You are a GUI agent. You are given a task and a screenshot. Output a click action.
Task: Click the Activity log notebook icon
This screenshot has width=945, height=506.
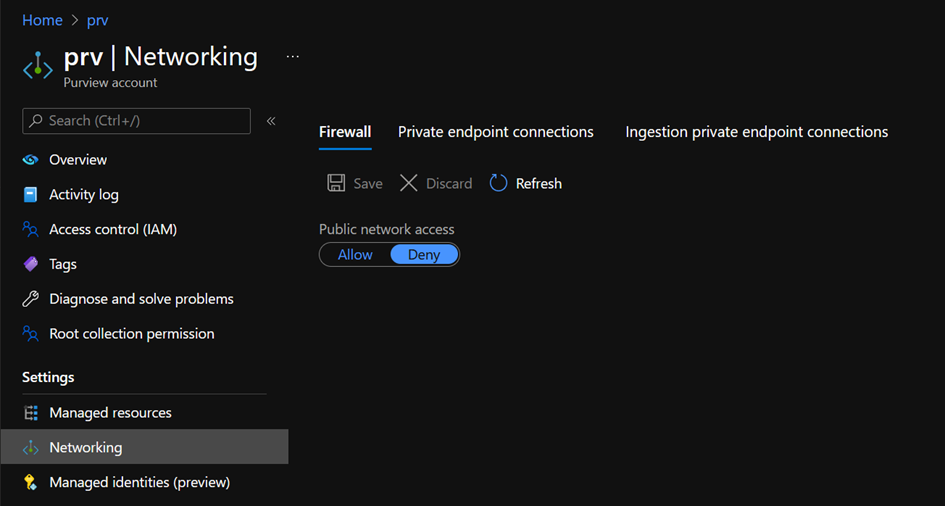coord(31,195)
